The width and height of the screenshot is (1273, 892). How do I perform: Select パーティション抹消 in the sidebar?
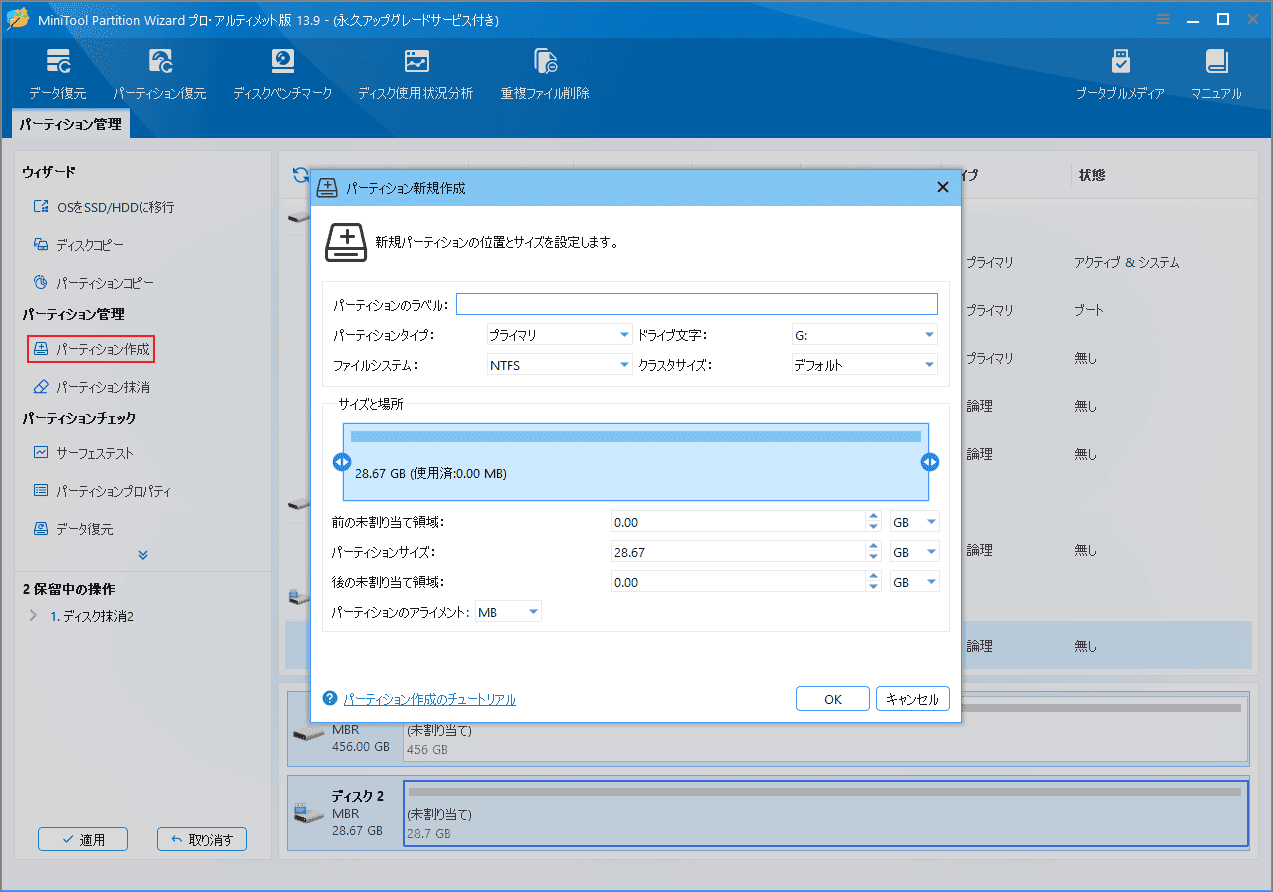pos(91,387)
